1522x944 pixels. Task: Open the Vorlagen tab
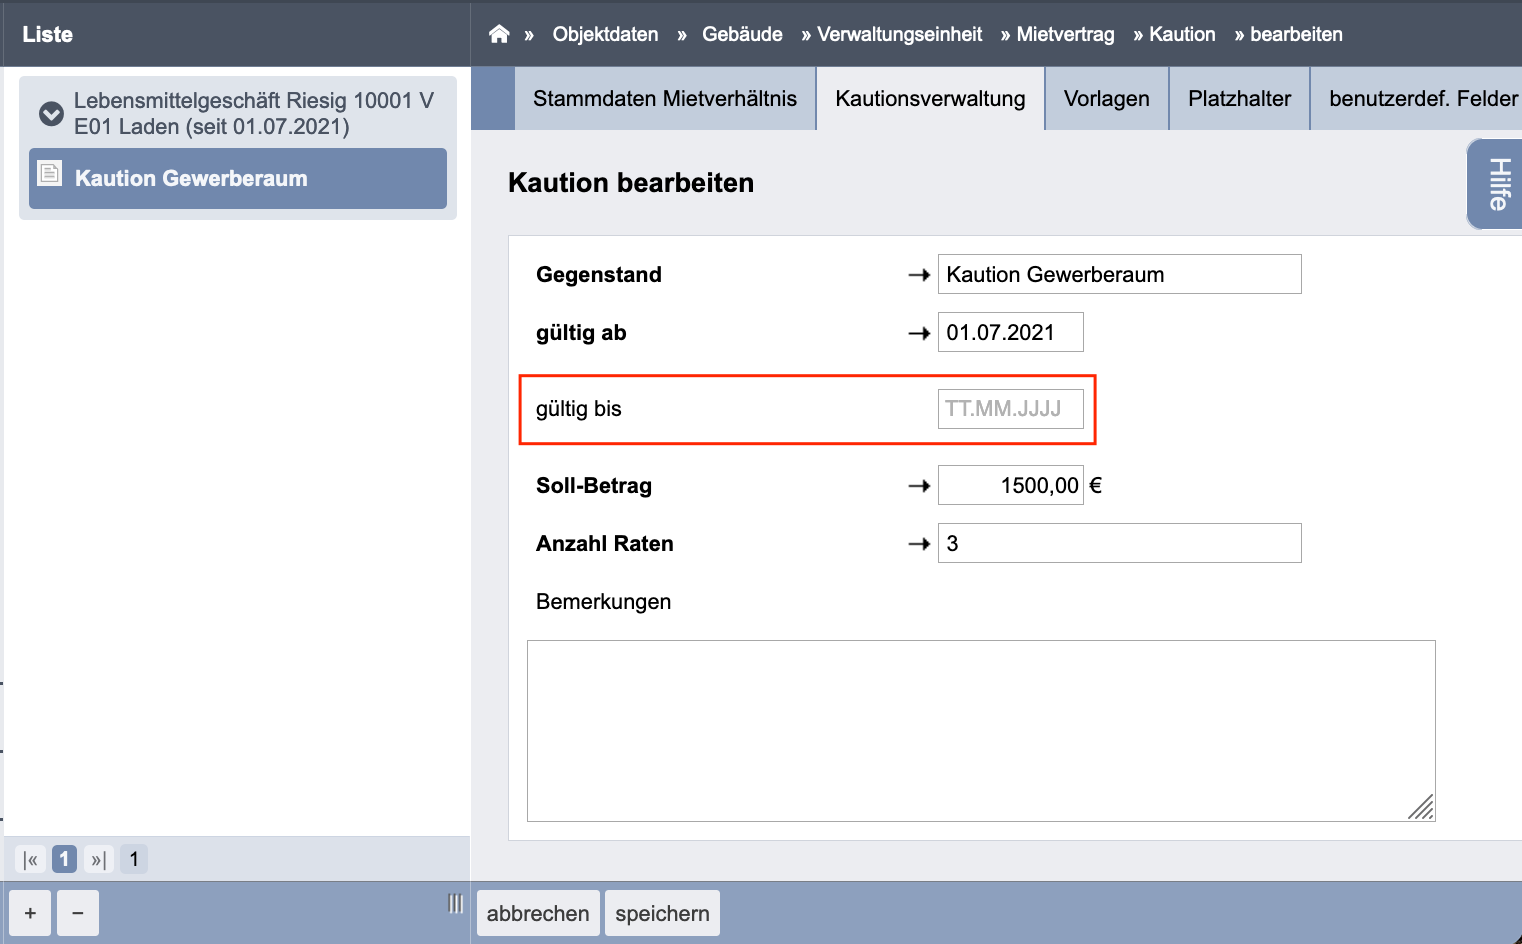[x=1107, y=98]
